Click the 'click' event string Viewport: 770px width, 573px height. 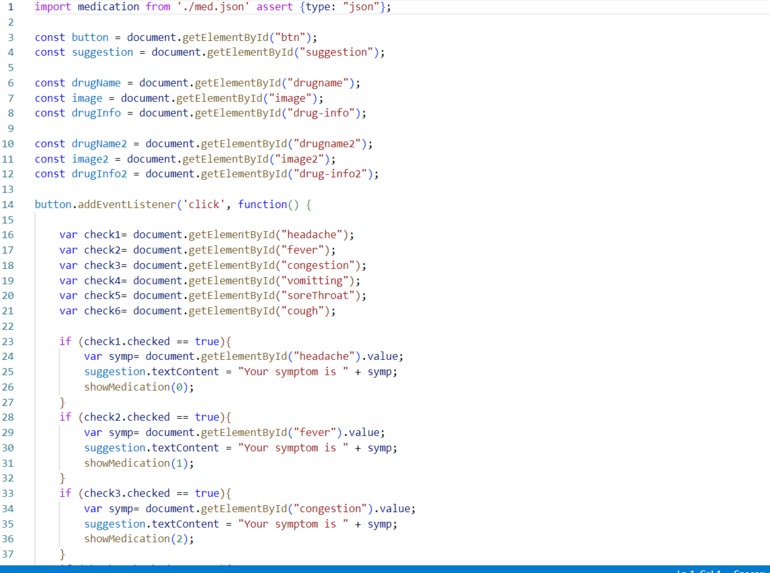pos(204,204)
